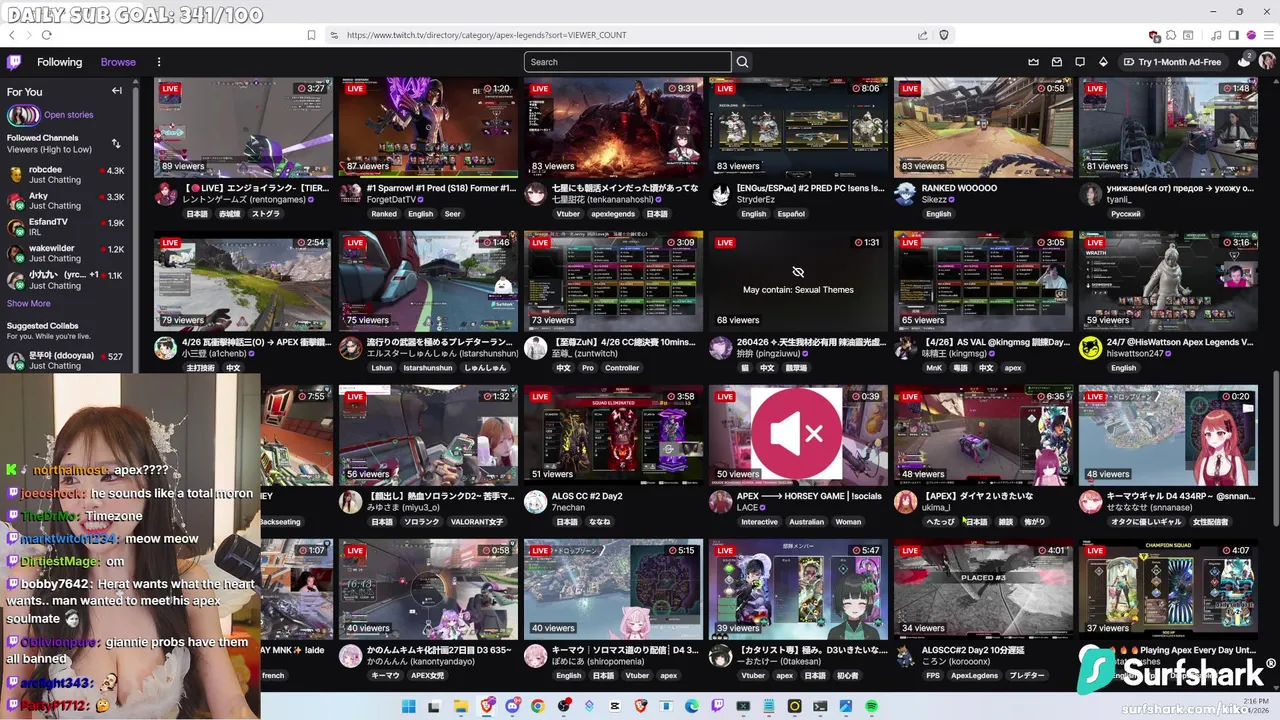
Task: Open the Following tab
Action: coord(60,62)
